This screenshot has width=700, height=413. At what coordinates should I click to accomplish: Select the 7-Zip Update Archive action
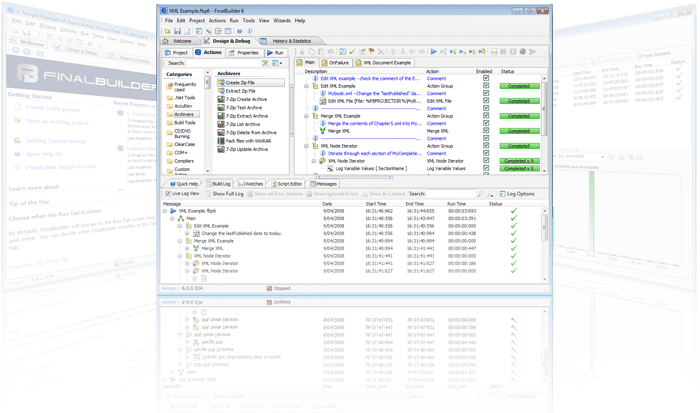[x=242, y=149]
